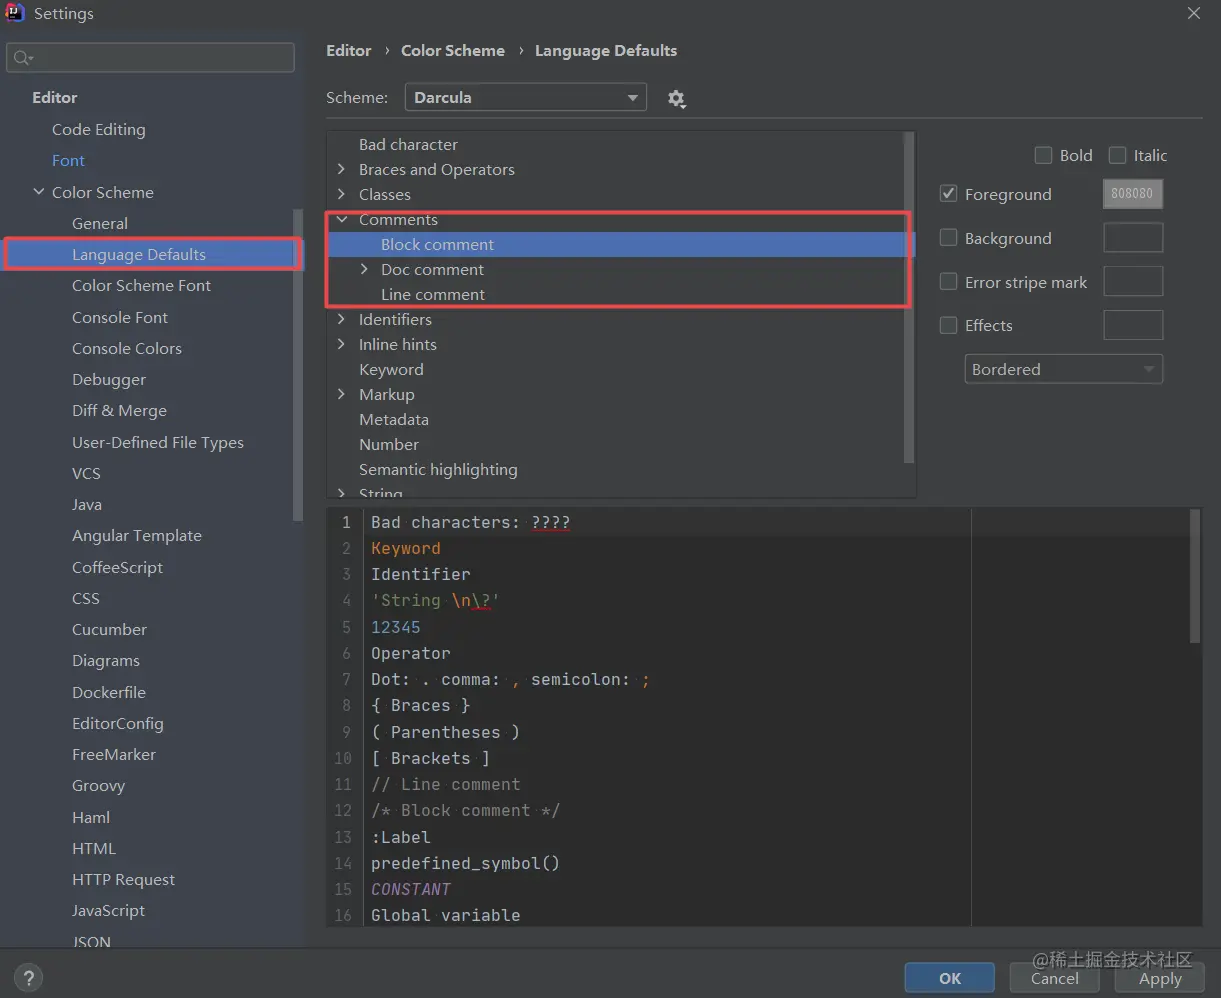The image size is (1221, 998).
Task: Click Editor in the breadcrumb
Action: [348, 50]
